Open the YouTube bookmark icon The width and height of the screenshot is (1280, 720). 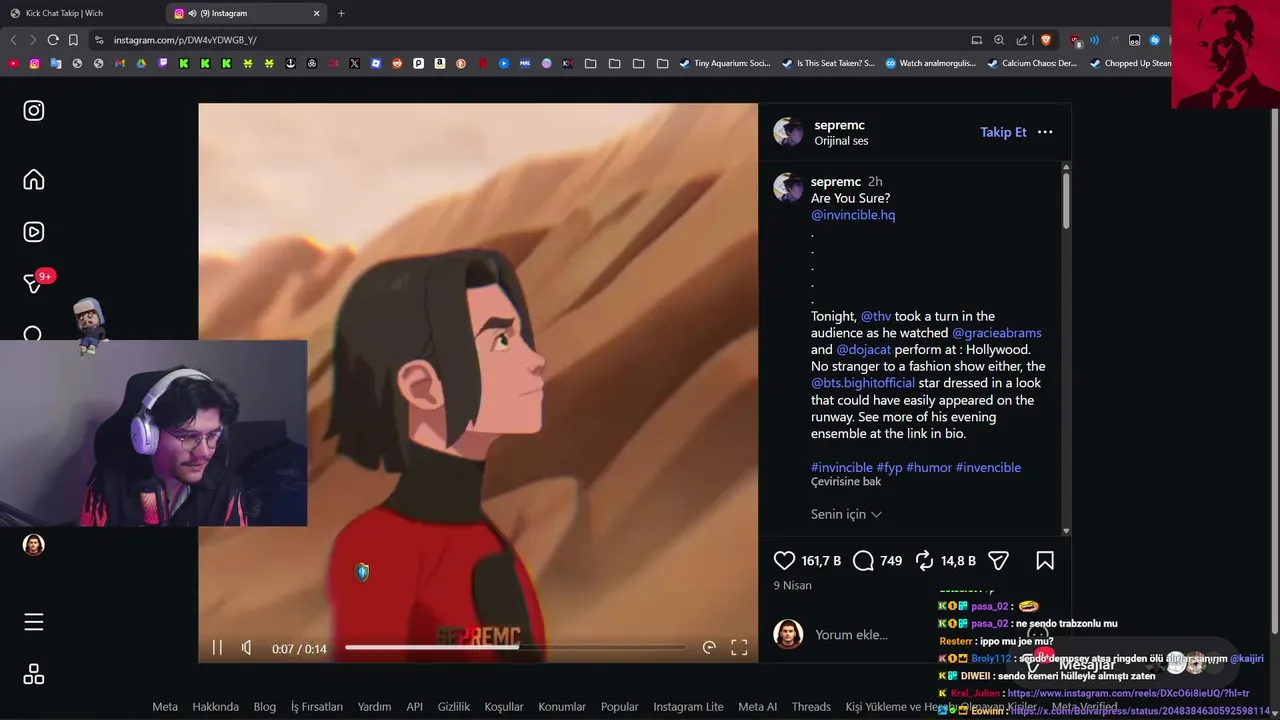point(13,63)
